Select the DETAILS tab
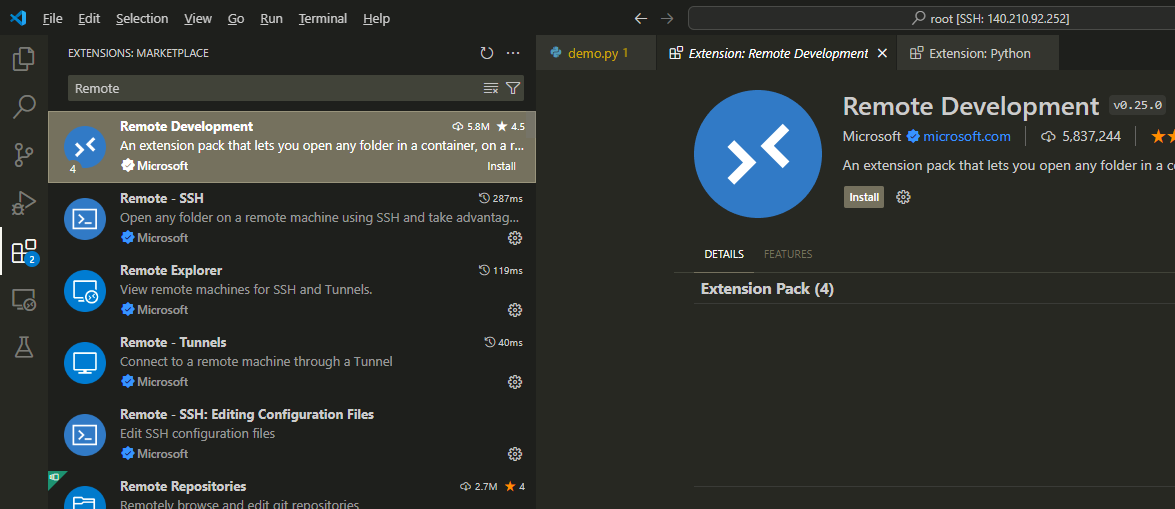Viewport: 1175px width, 509px height. (x=724, y=254)
